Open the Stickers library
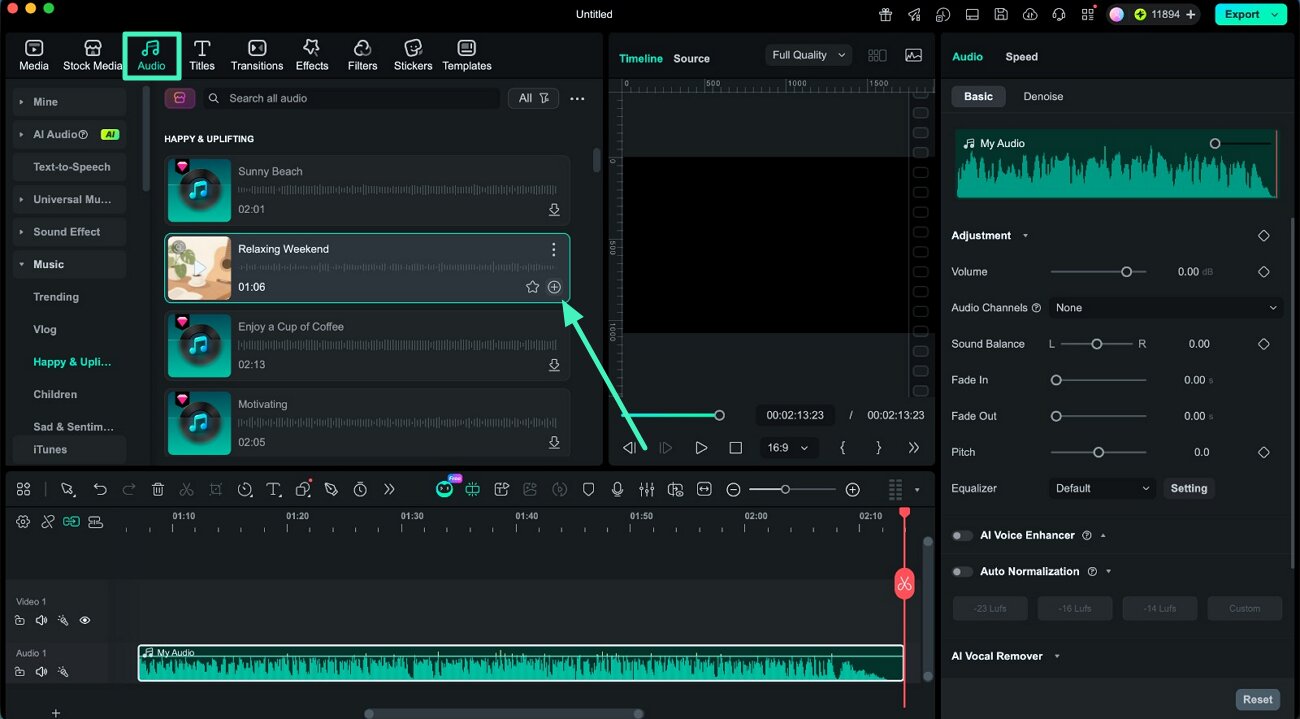This screenshot has height=719, width=1300. (x=413, y=55)
